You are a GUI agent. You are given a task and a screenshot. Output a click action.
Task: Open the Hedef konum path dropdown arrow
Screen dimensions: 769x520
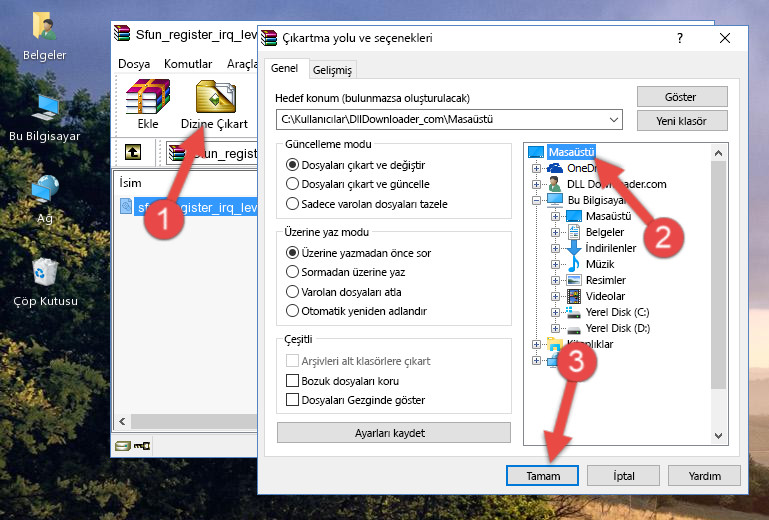click(x=612, y=120)
